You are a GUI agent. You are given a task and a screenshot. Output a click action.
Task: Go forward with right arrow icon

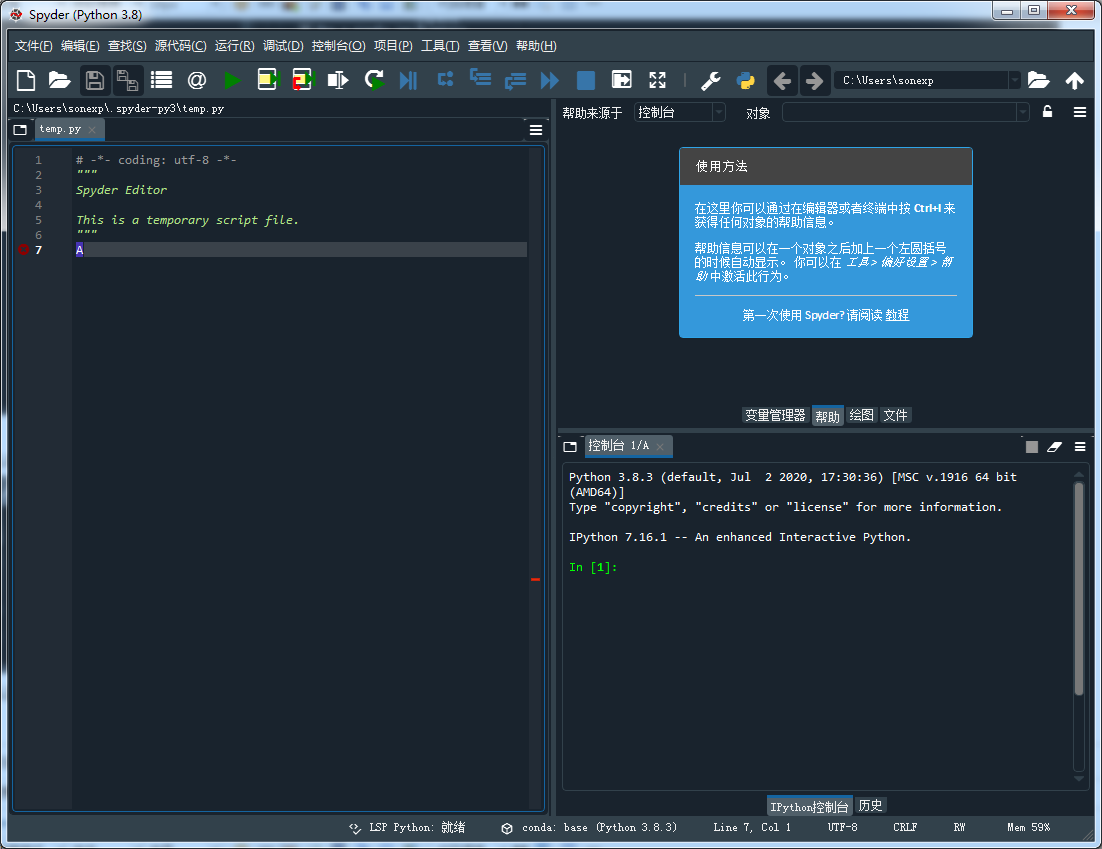coord(814,81)
